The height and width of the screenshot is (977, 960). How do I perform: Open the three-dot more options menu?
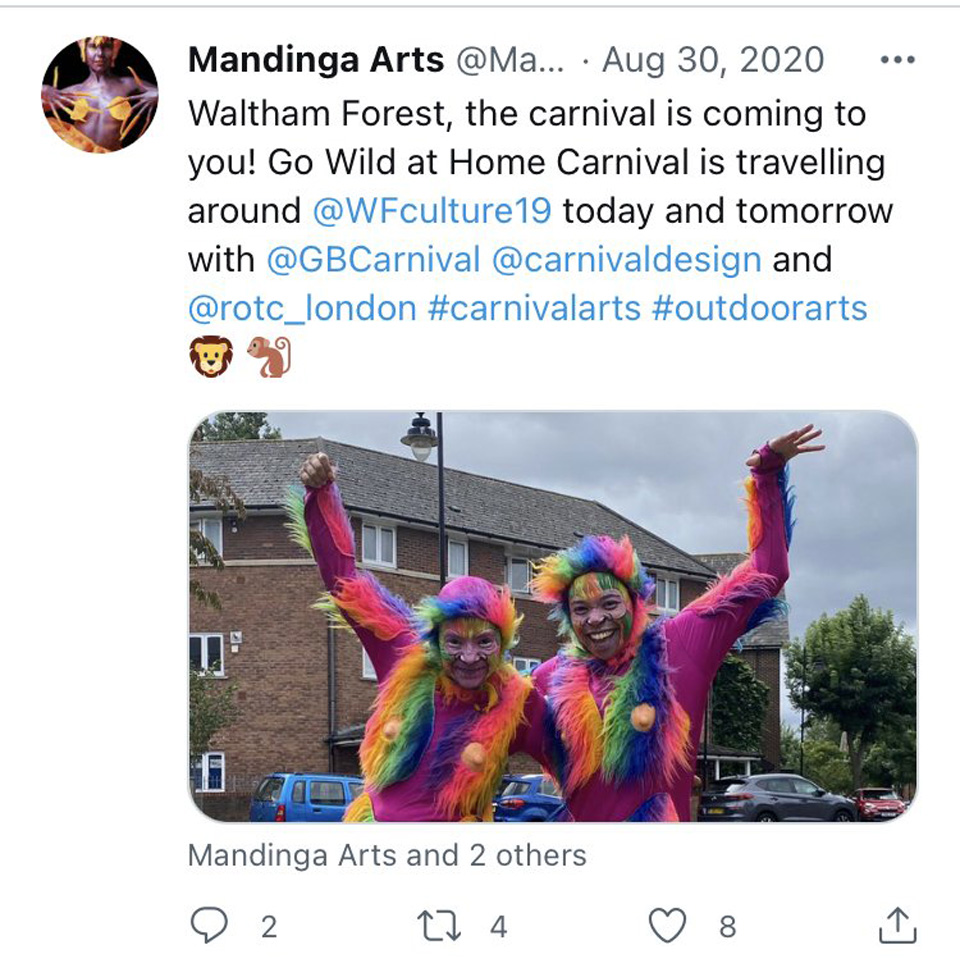pyautogui.click(x=898, y=60)
